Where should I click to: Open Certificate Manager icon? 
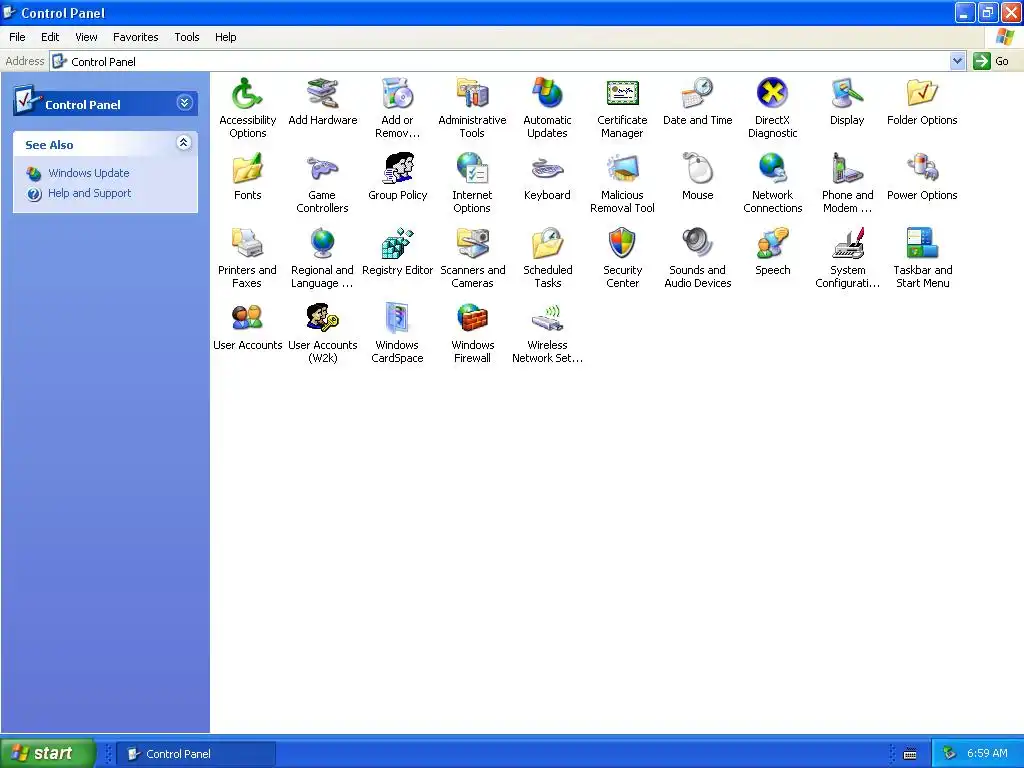point(622,108)
